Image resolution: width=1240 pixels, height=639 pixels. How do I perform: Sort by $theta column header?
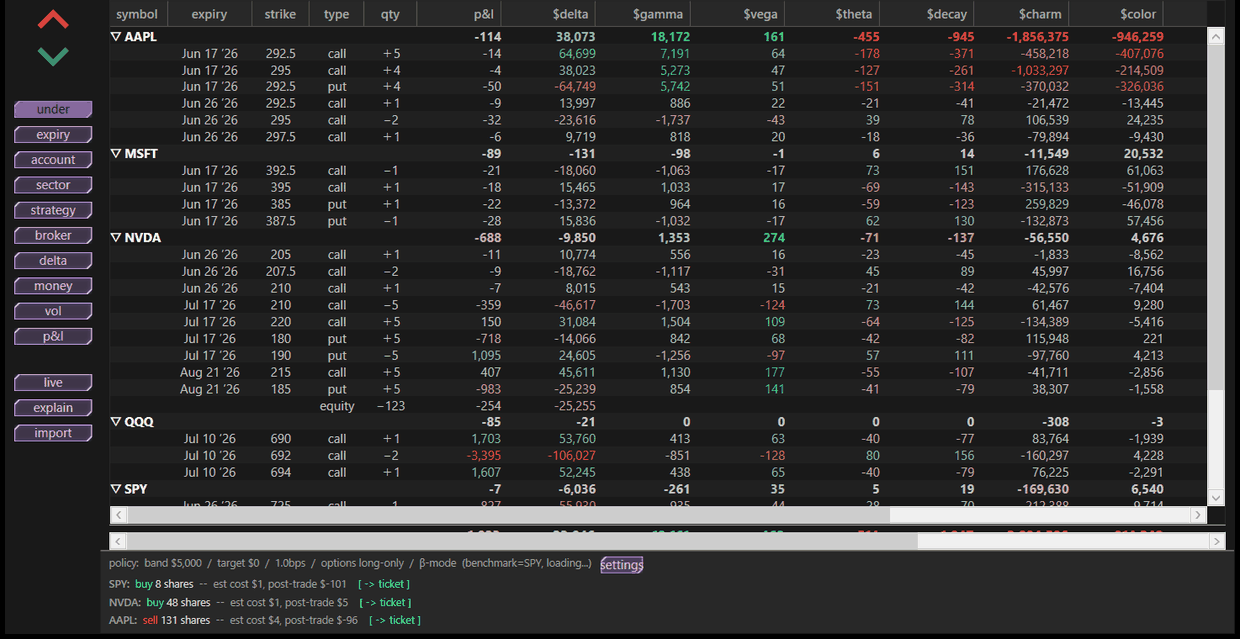(x=833, y=14)
